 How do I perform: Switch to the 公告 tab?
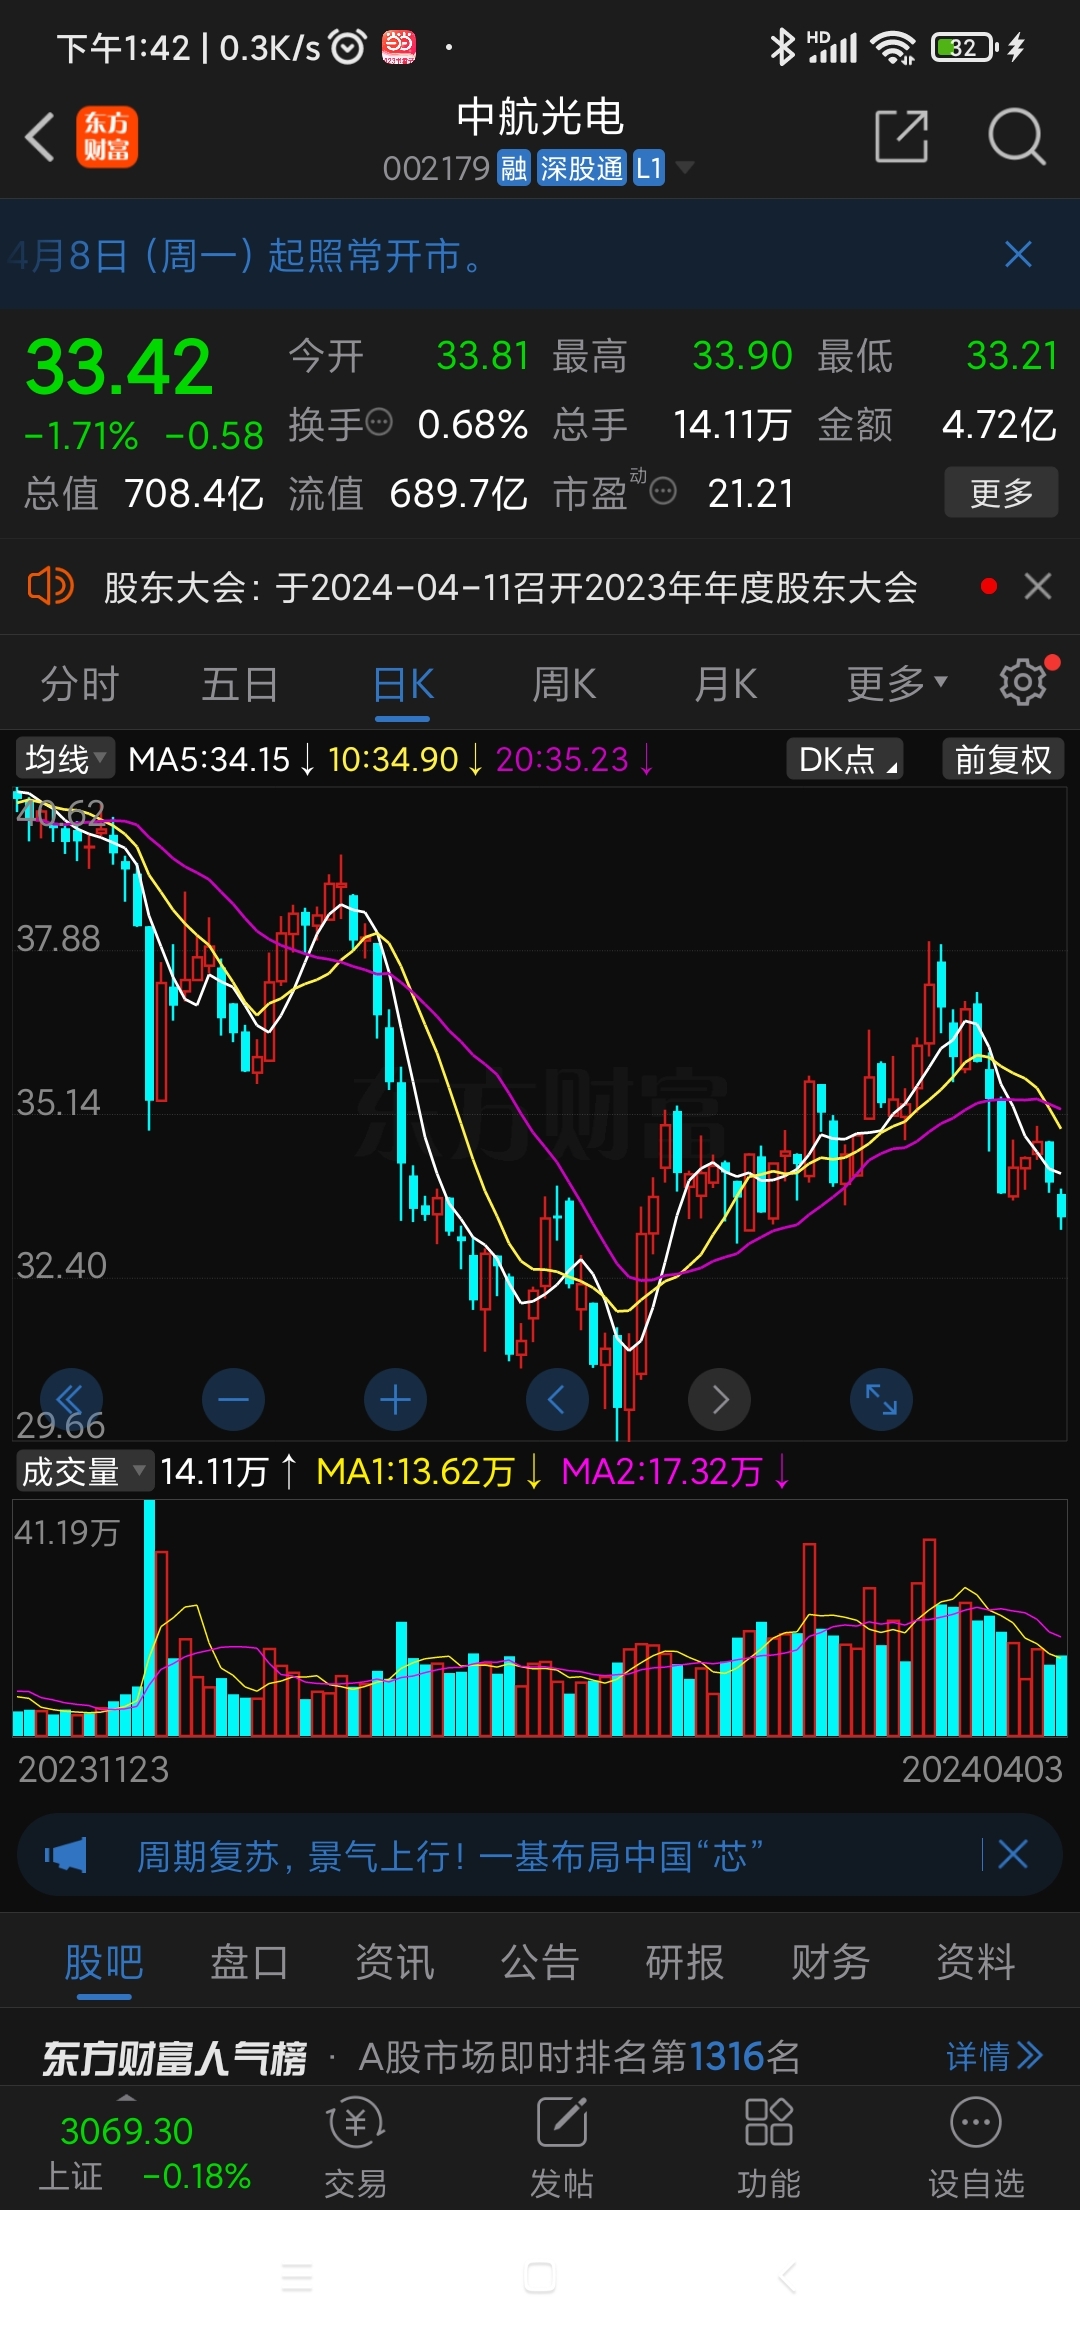click(x=540, y=1962)
